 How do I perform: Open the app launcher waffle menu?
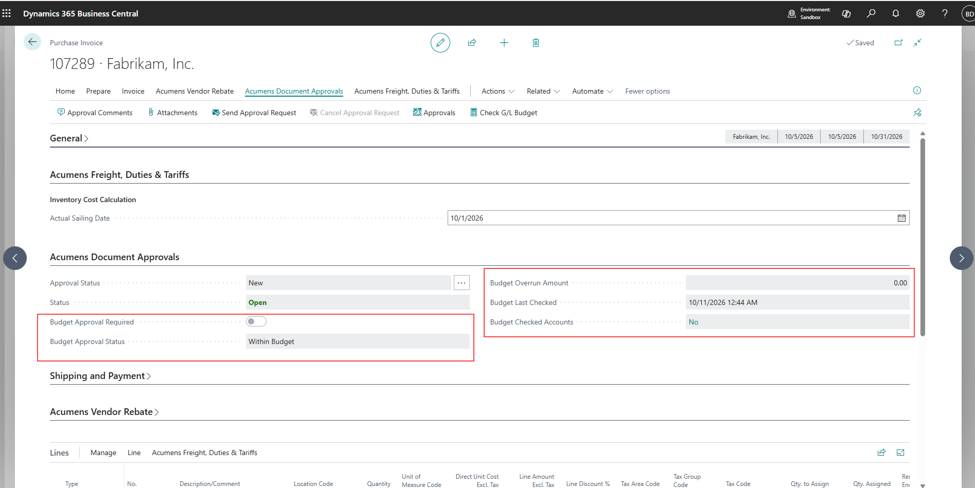click(x=7, y=13)
